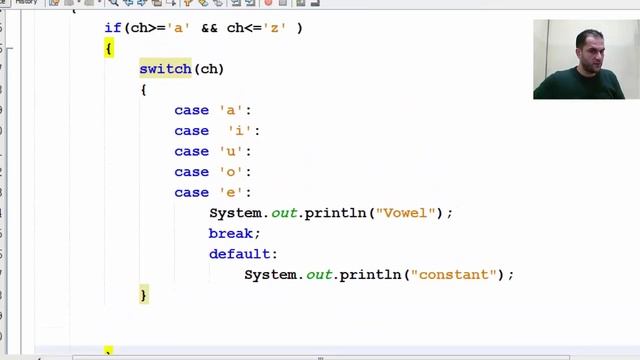Click 'z' literal in the if condition

[x=275, y=28]
